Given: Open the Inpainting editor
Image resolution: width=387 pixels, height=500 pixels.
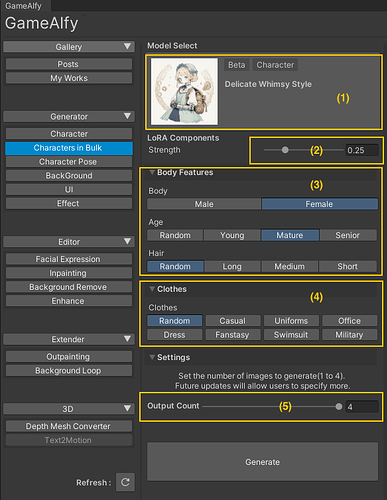Looking at the screenshot, I should pos(69,273).
